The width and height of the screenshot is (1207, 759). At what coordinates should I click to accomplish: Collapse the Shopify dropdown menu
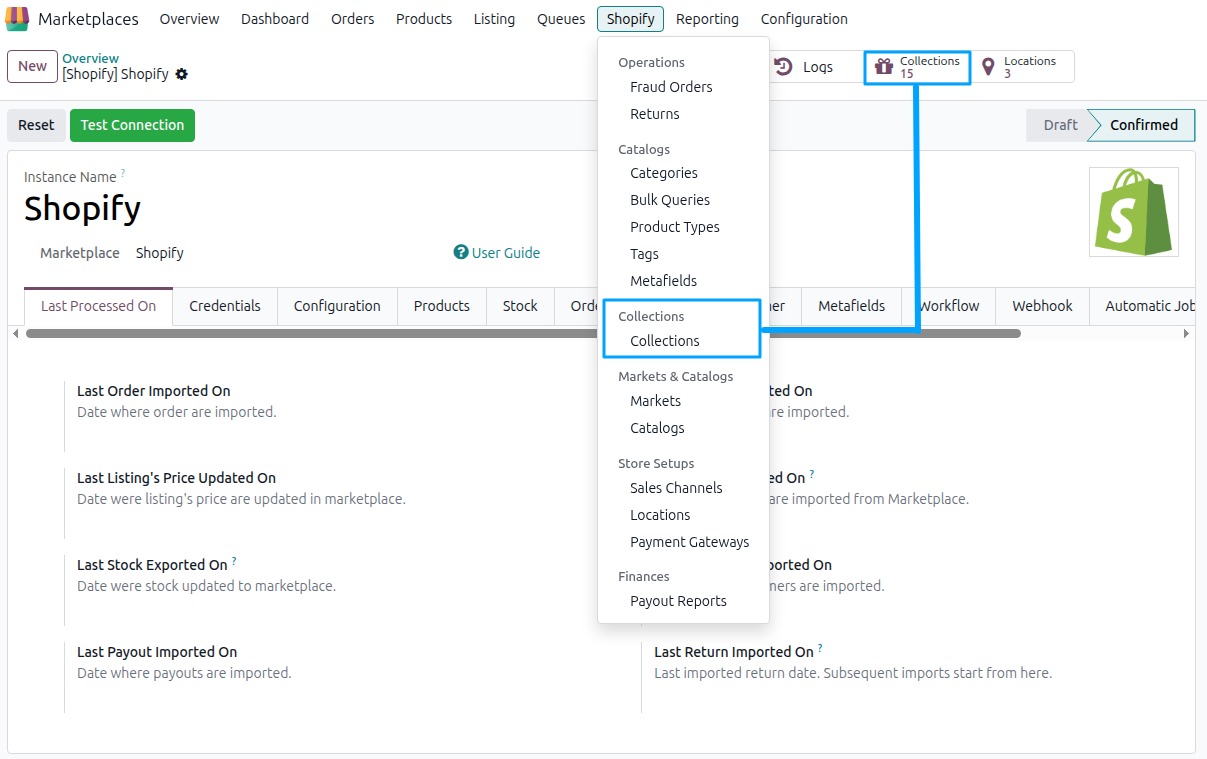pyautogui.click(x=630, y=19)
